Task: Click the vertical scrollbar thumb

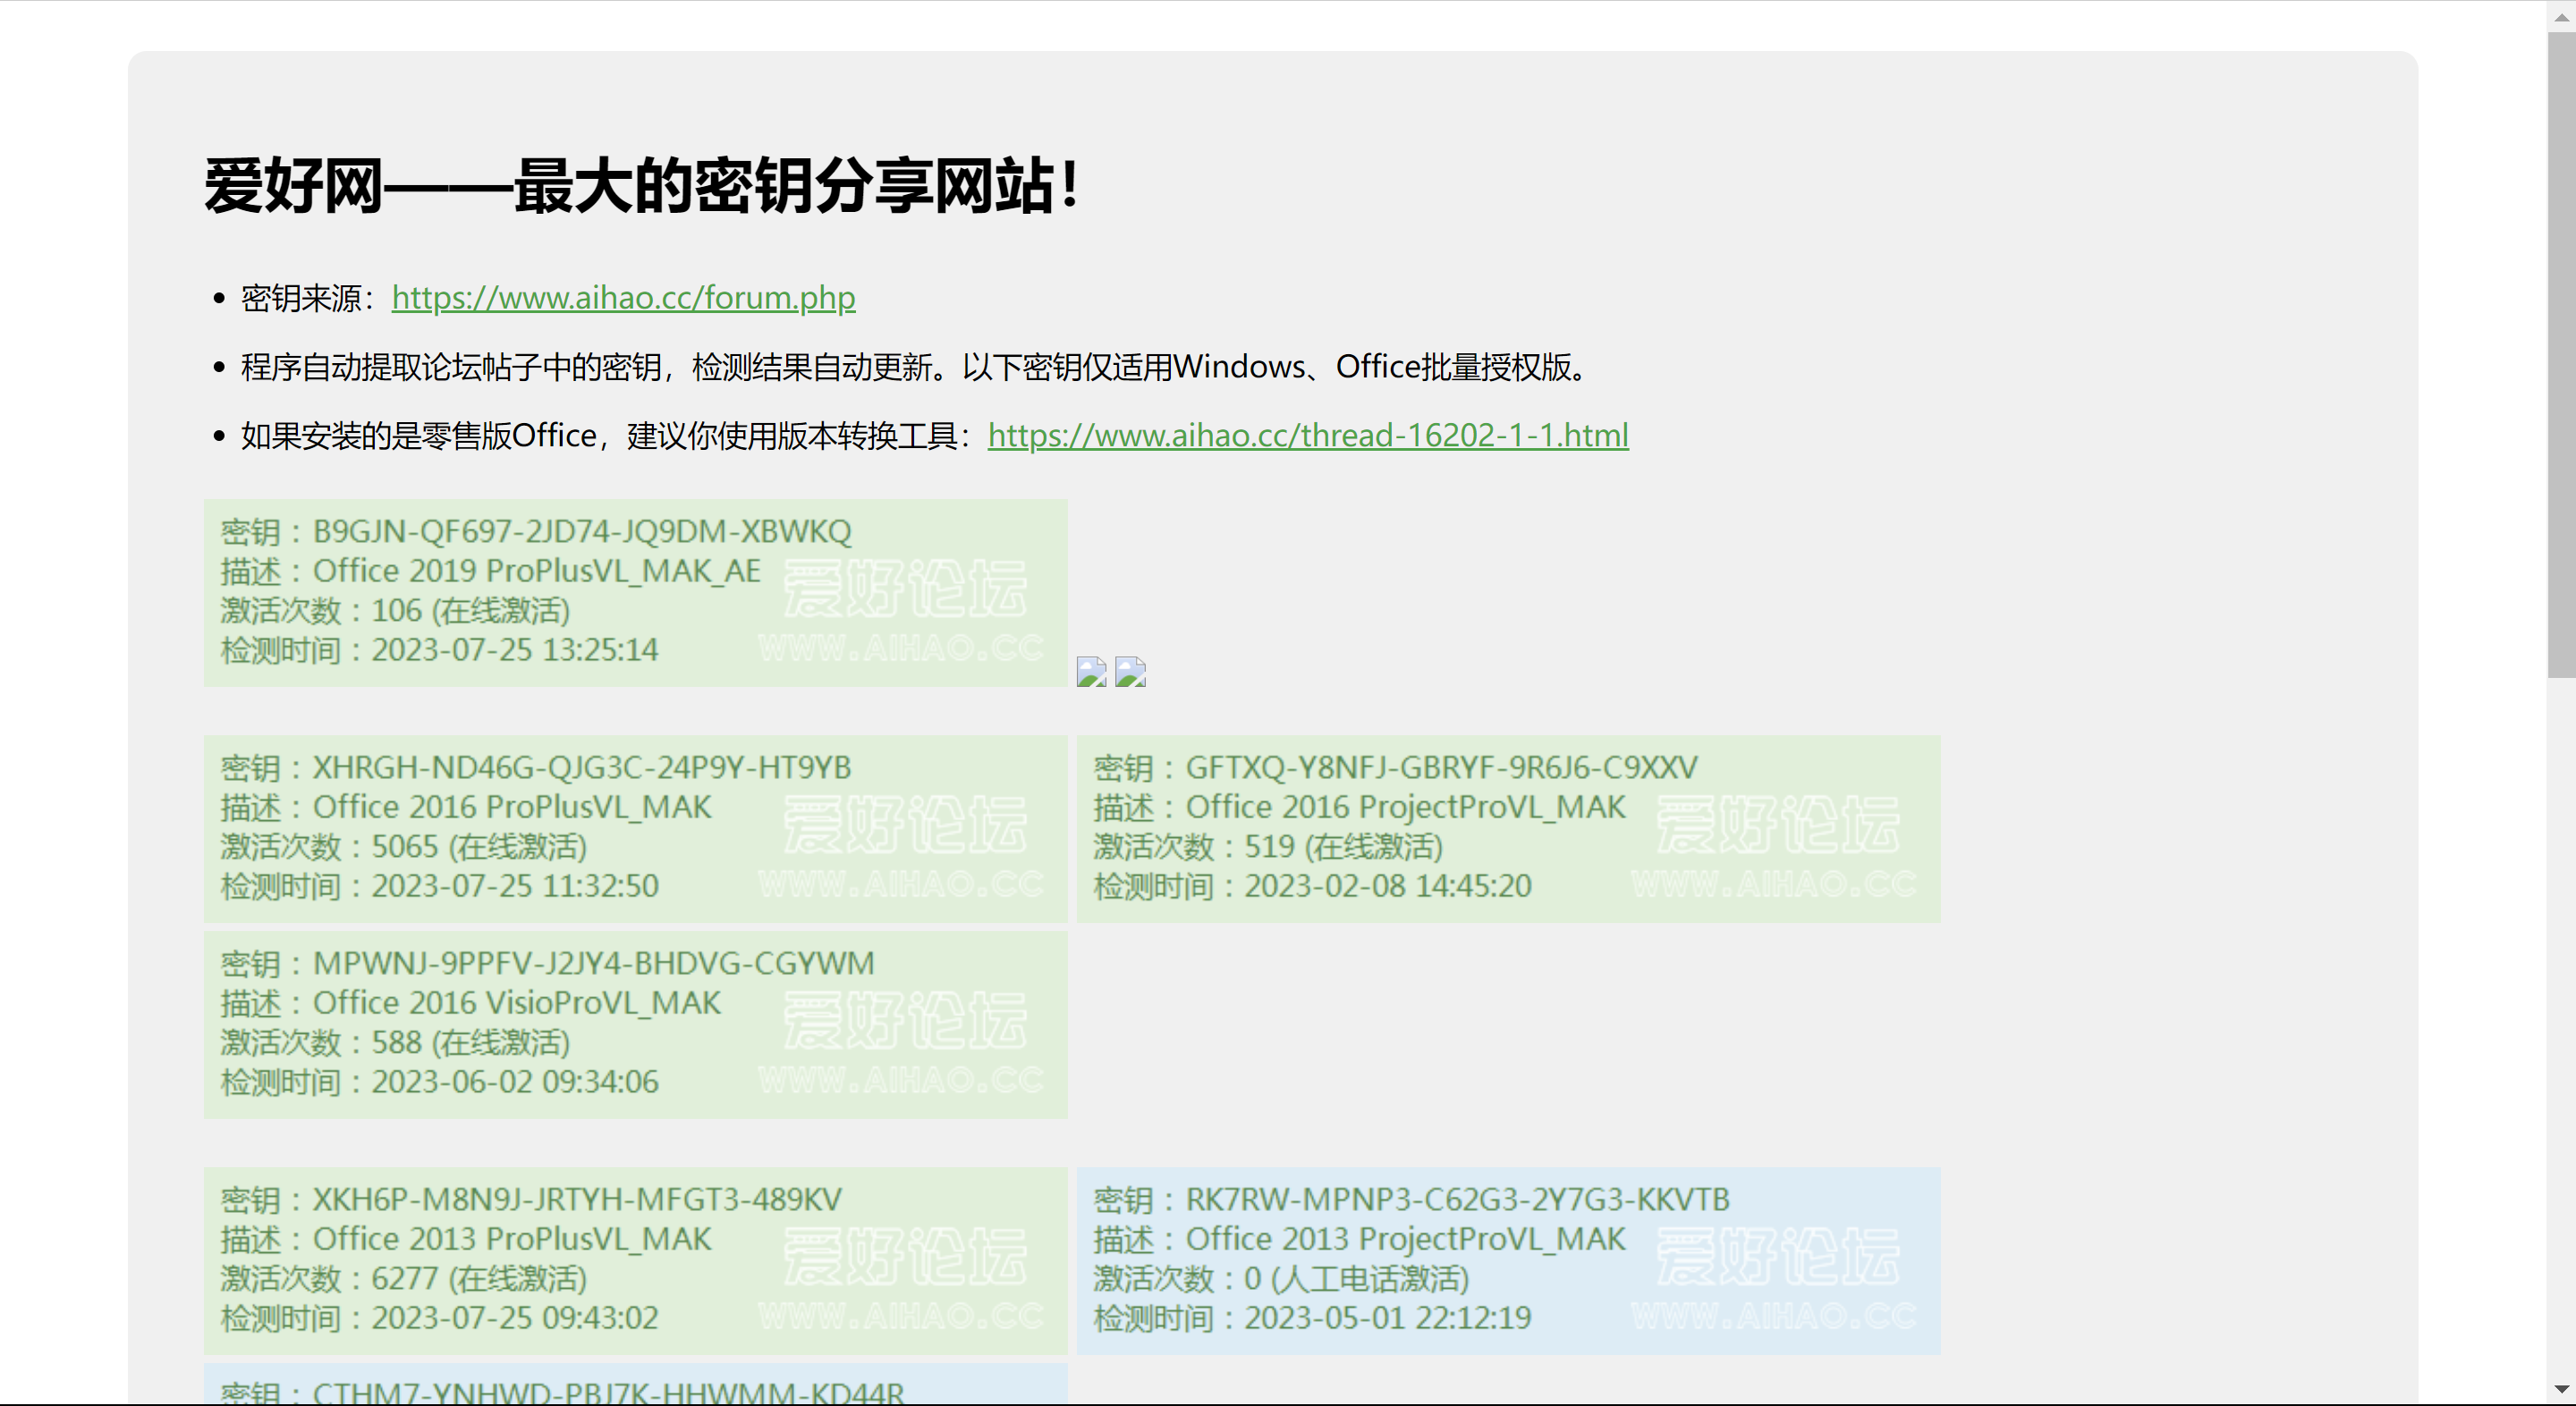Action: 2561,355
